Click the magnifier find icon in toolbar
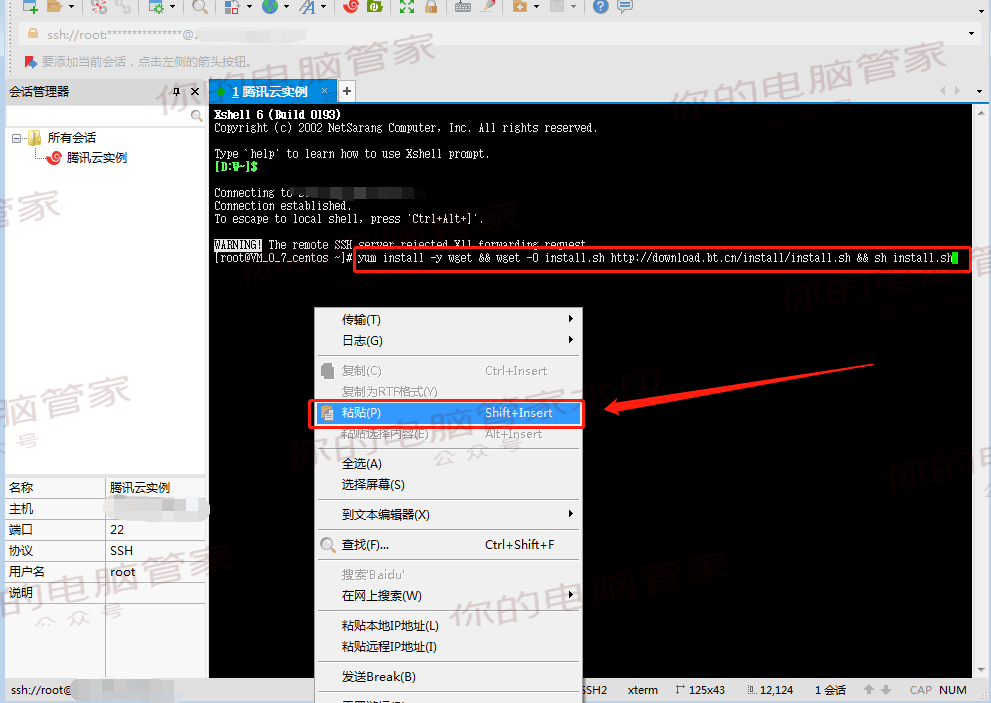Image resolution: width=991 pixels, height=703 pixels. (x=200, y=7)
